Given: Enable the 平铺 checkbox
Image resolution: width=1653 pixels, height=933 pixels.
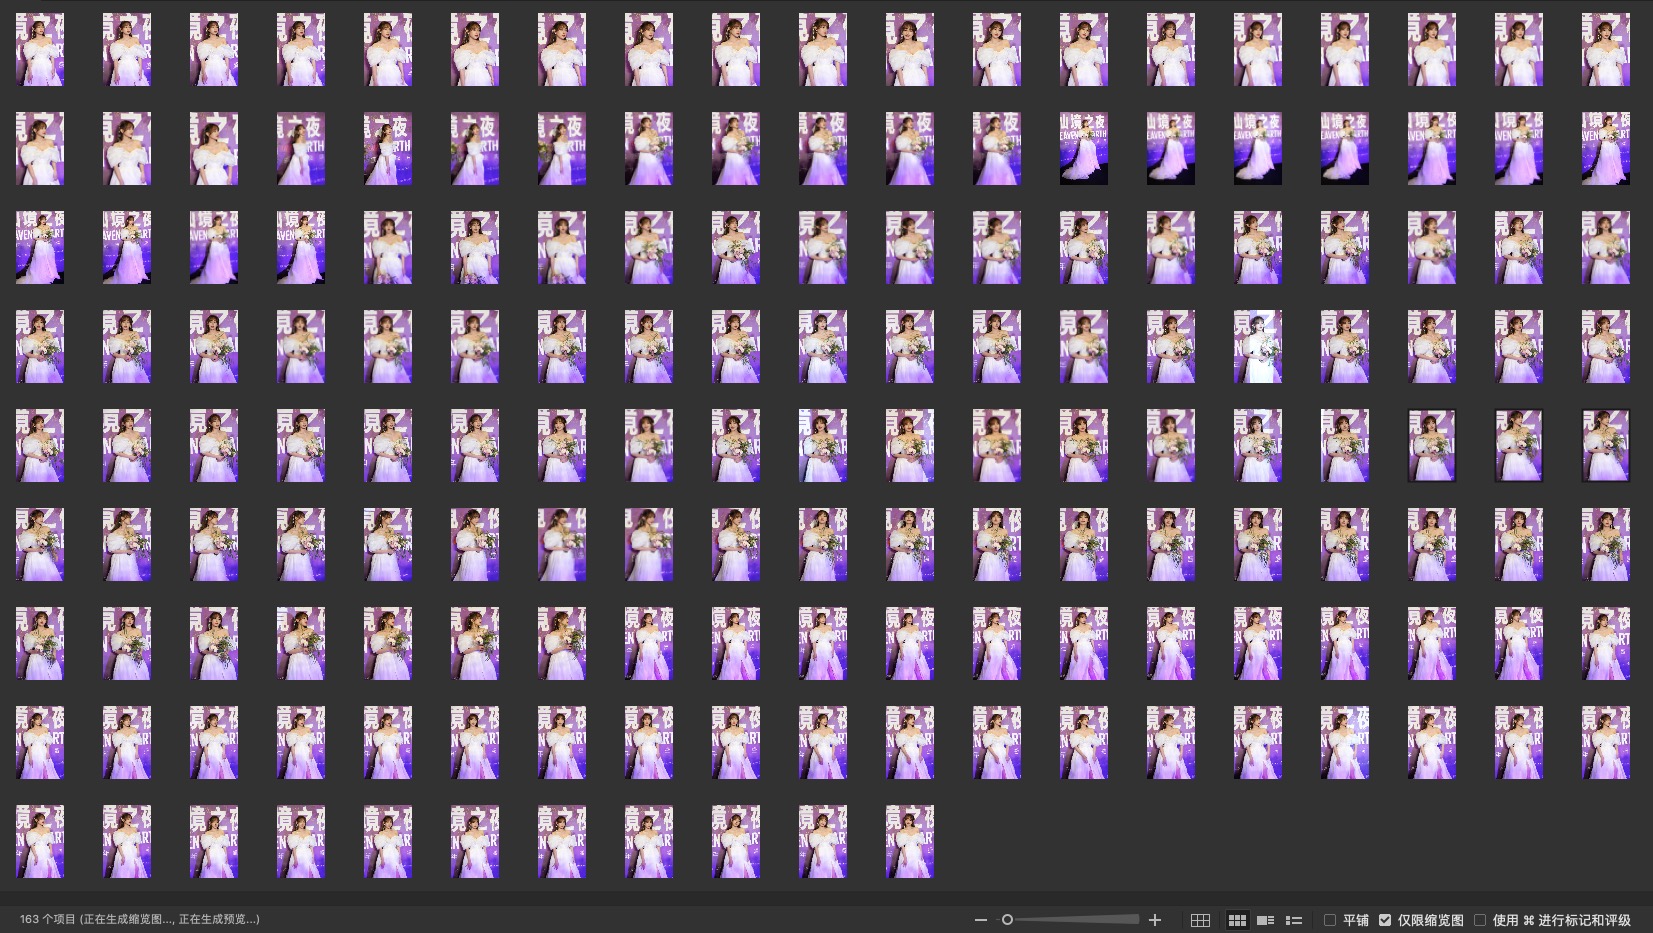Looking at the screenshot, I should [1330, 920].
